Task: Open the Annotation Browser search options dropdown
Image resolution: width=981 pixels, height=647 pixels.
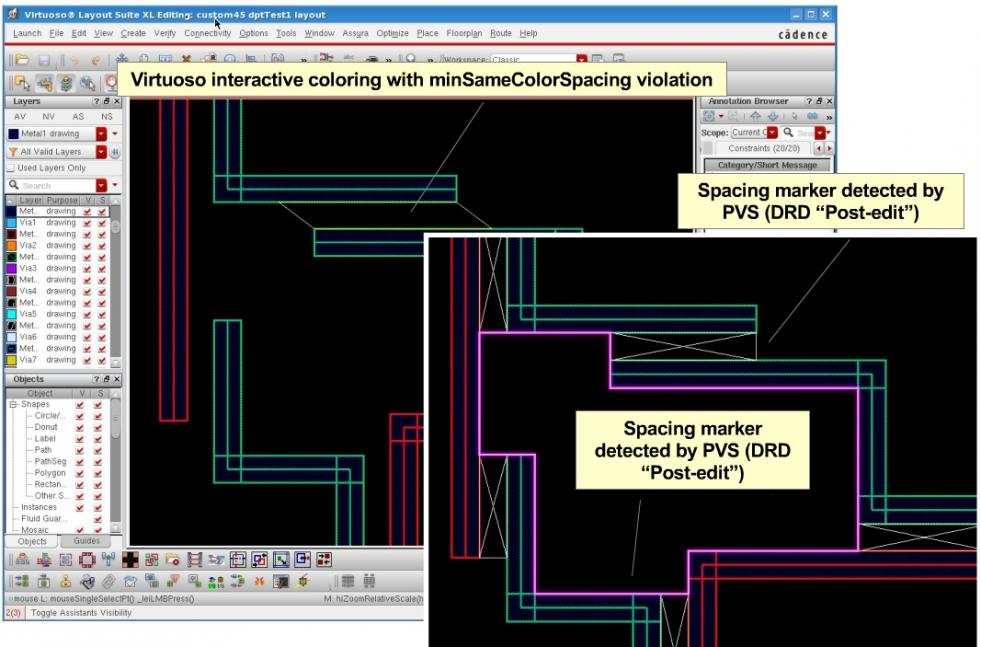Action: (820, 133)
